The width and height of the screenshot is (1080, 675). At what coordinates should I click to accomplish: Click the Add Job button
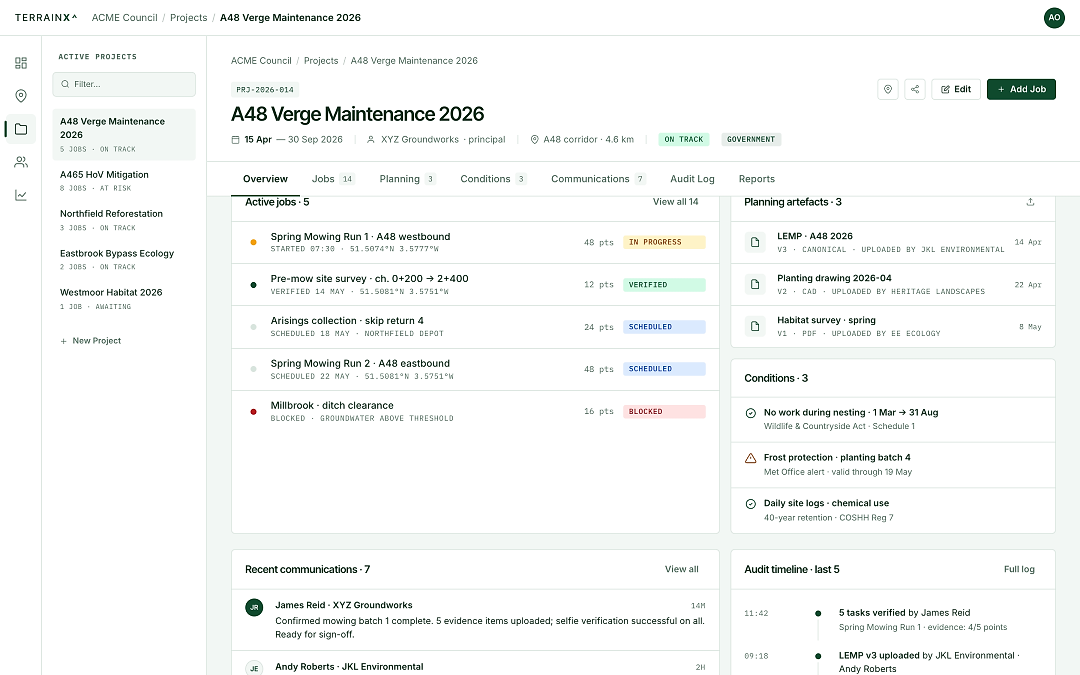coord(1021,89)
